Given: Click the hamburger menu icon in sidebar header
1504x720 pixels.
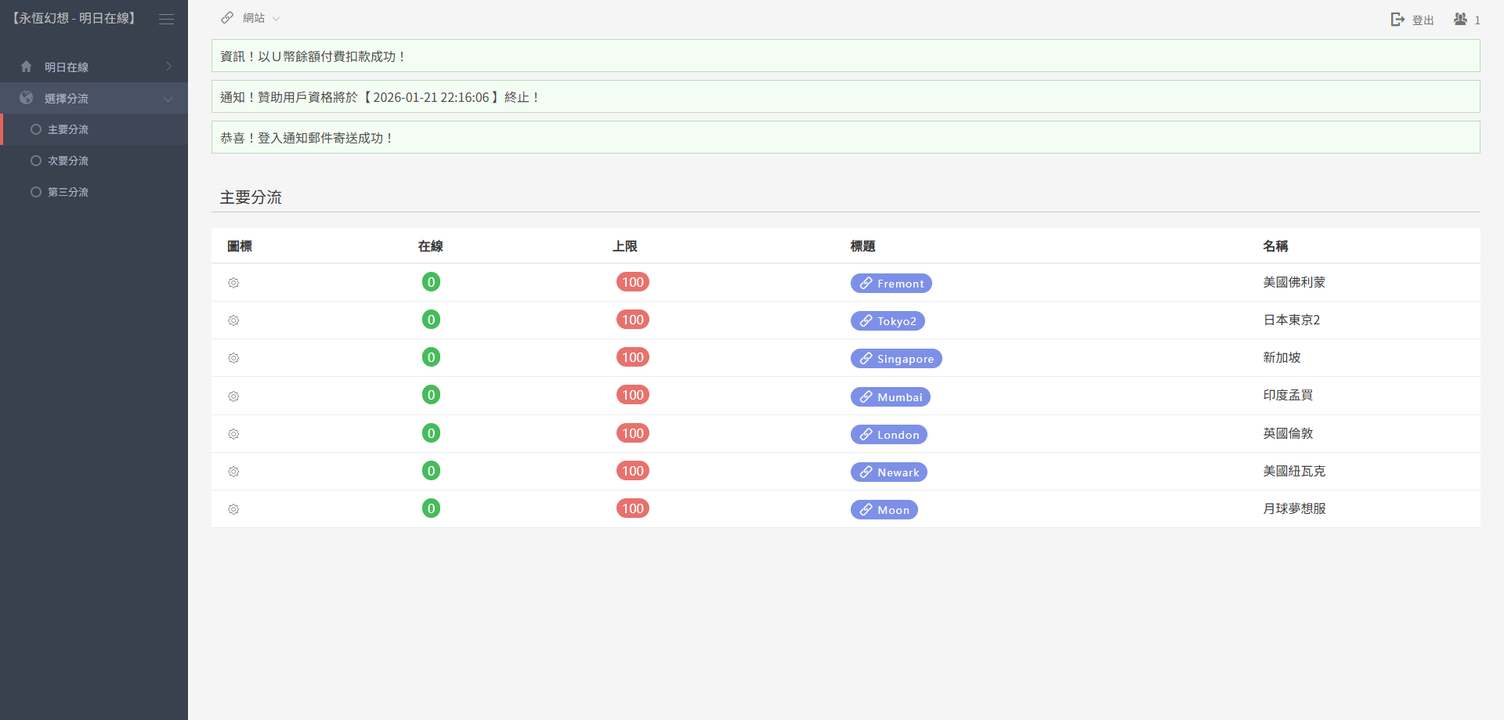Looking at the screenshot, I should click(x=166, y=19).
